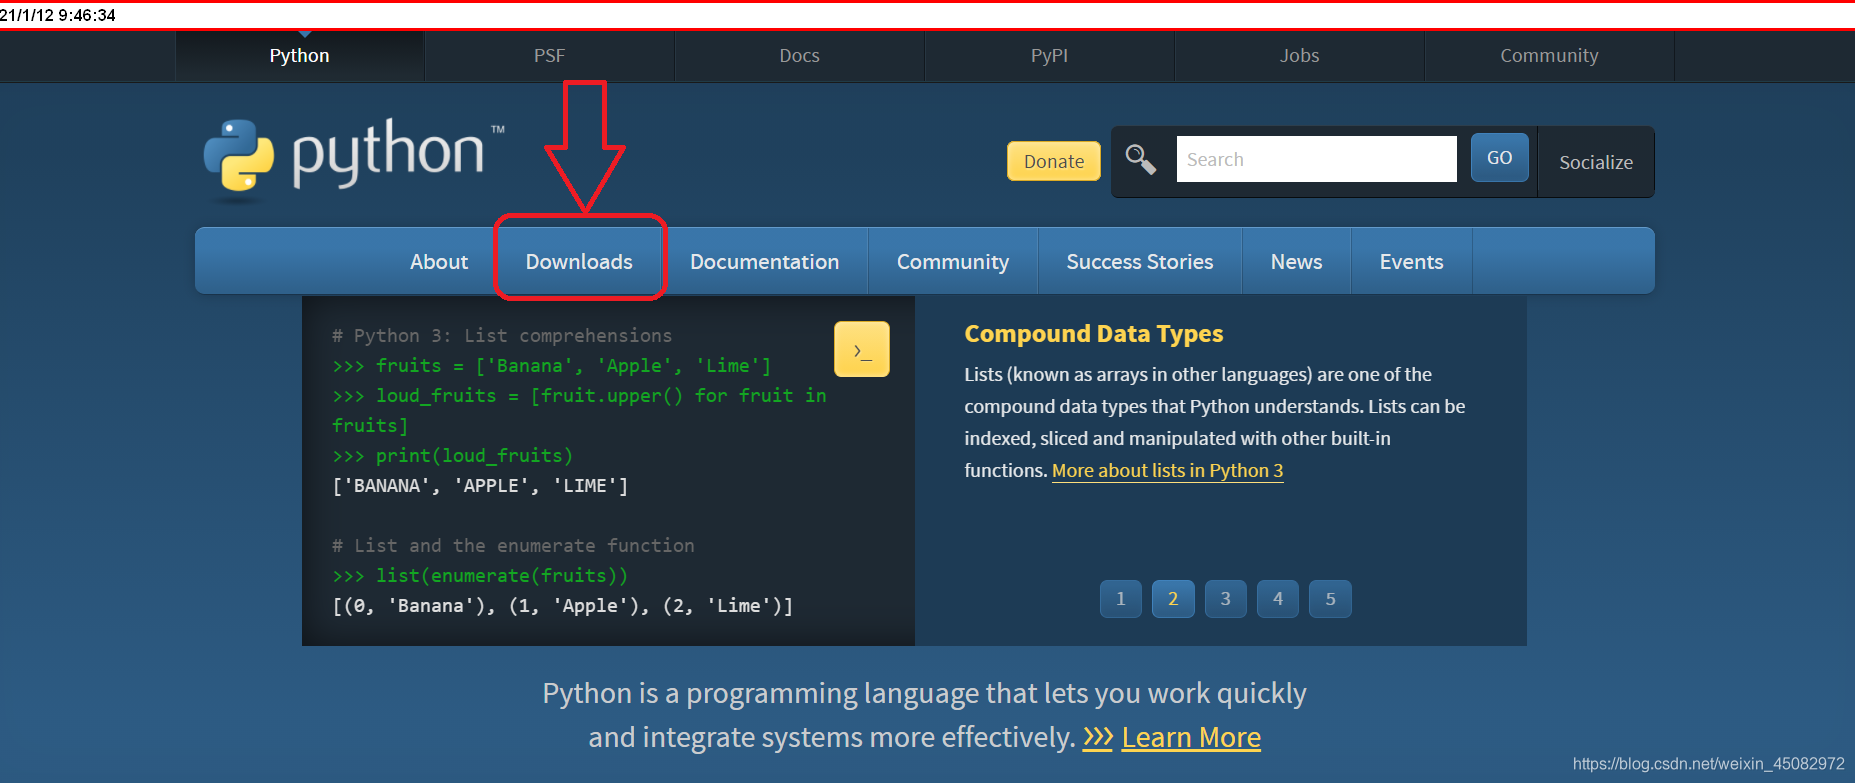Switch to slide 5
Image resolution: width=1855 pixels, height=783 pixels.
click(x=1330, y=599)
